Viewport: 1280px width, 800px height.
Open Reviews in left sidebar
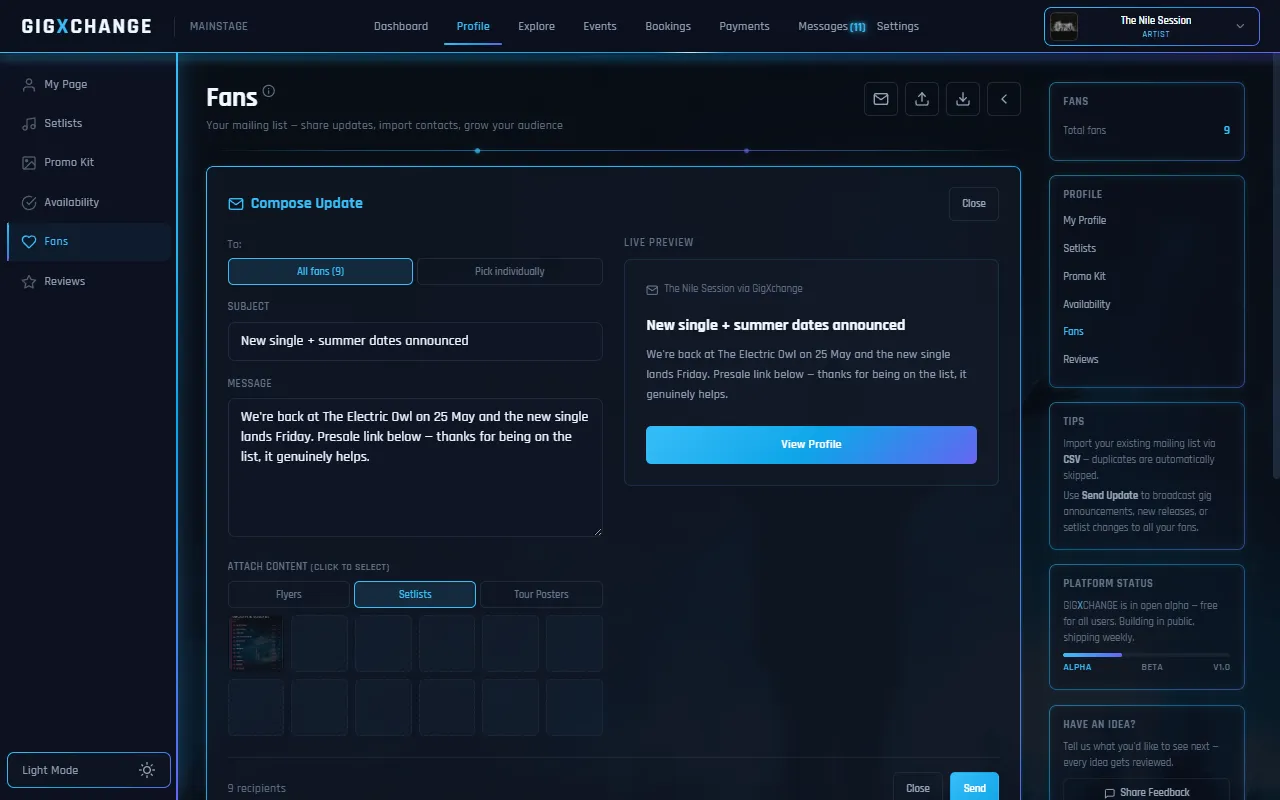coord(89,281)
